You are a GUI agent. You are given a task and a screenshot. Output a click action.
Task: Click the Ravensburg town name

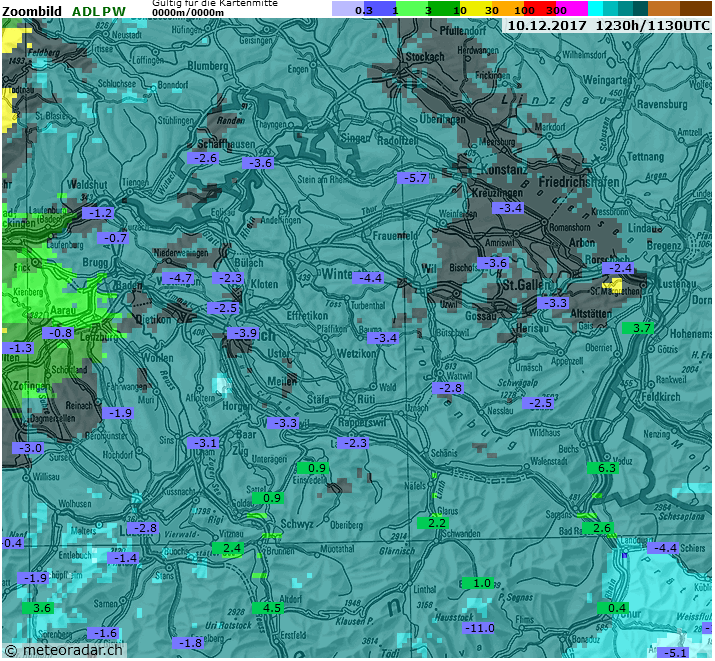(662, 104)
